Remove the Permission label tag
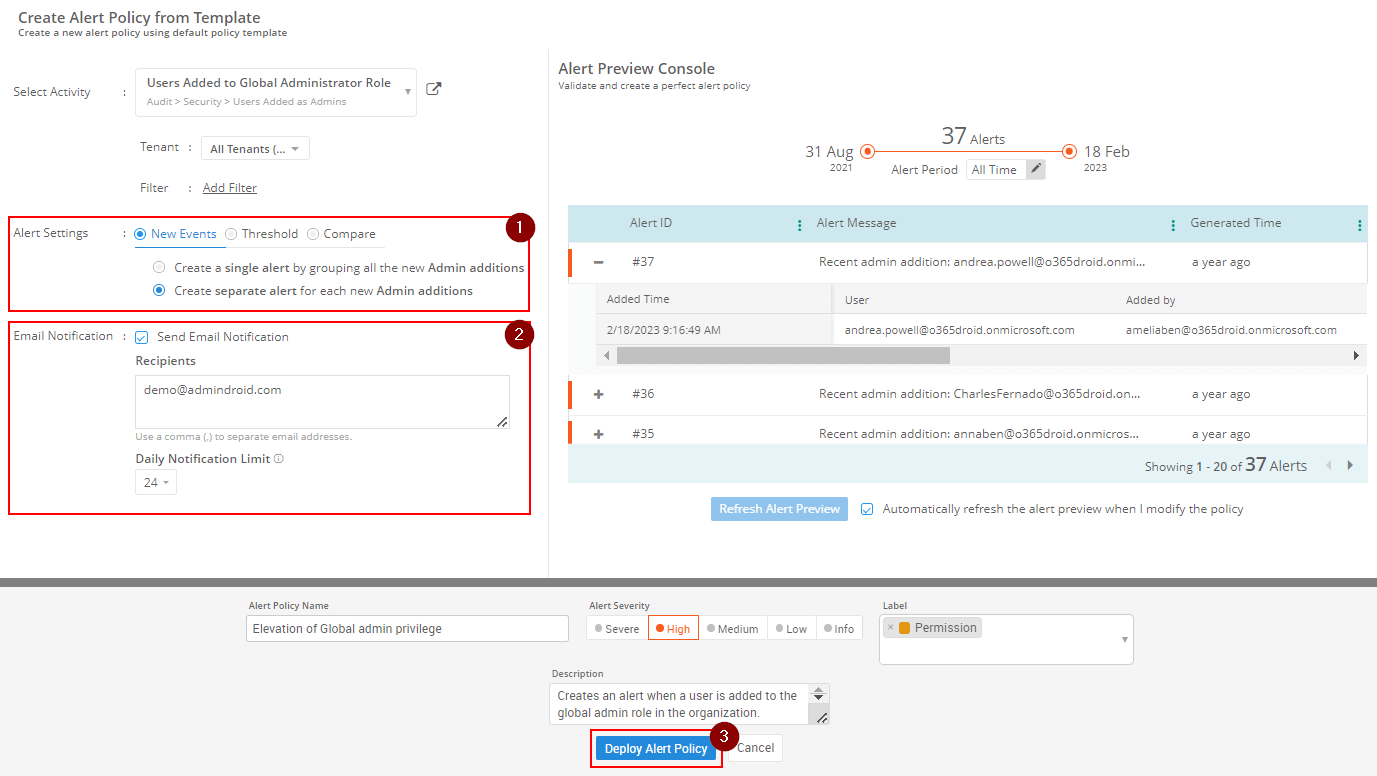The image size is (1377, 776). (891, 628)
